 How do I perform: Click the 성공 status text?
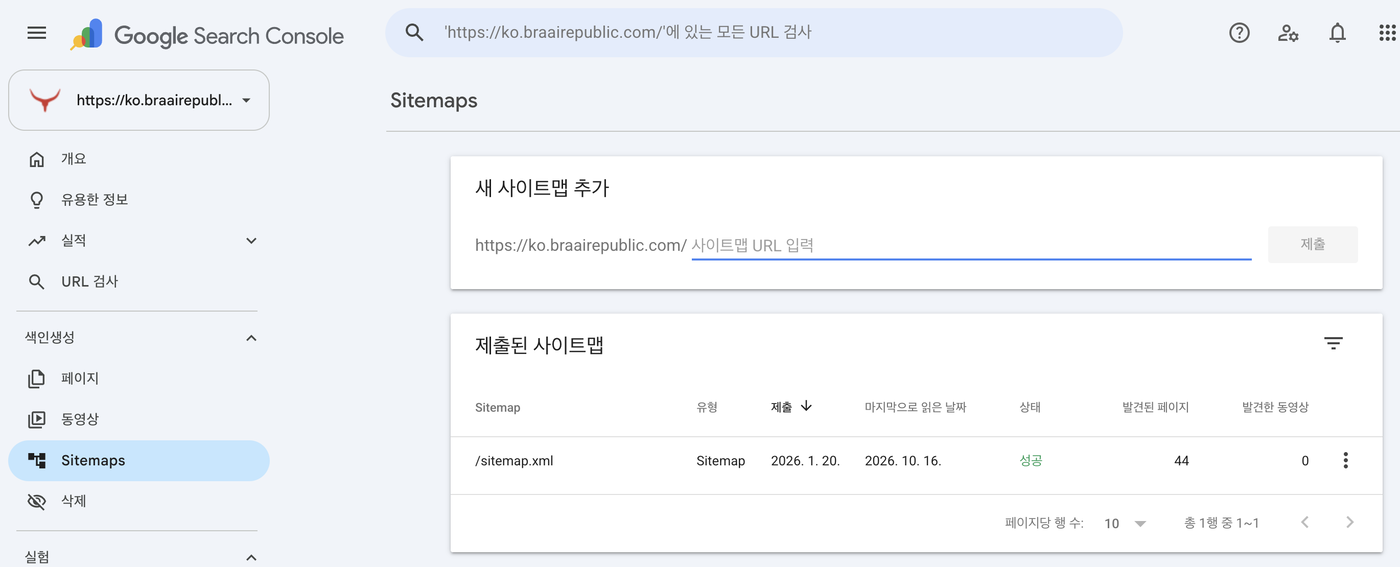coord(1031,461)
